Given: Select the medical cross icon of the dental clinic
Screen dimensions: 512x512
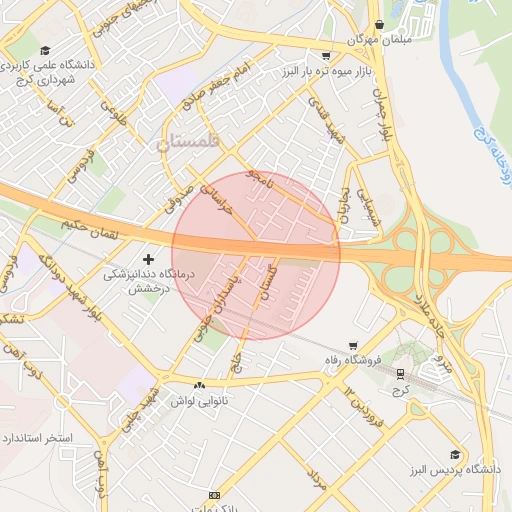Looking at the screenshot, I should [x=148, y=259].
